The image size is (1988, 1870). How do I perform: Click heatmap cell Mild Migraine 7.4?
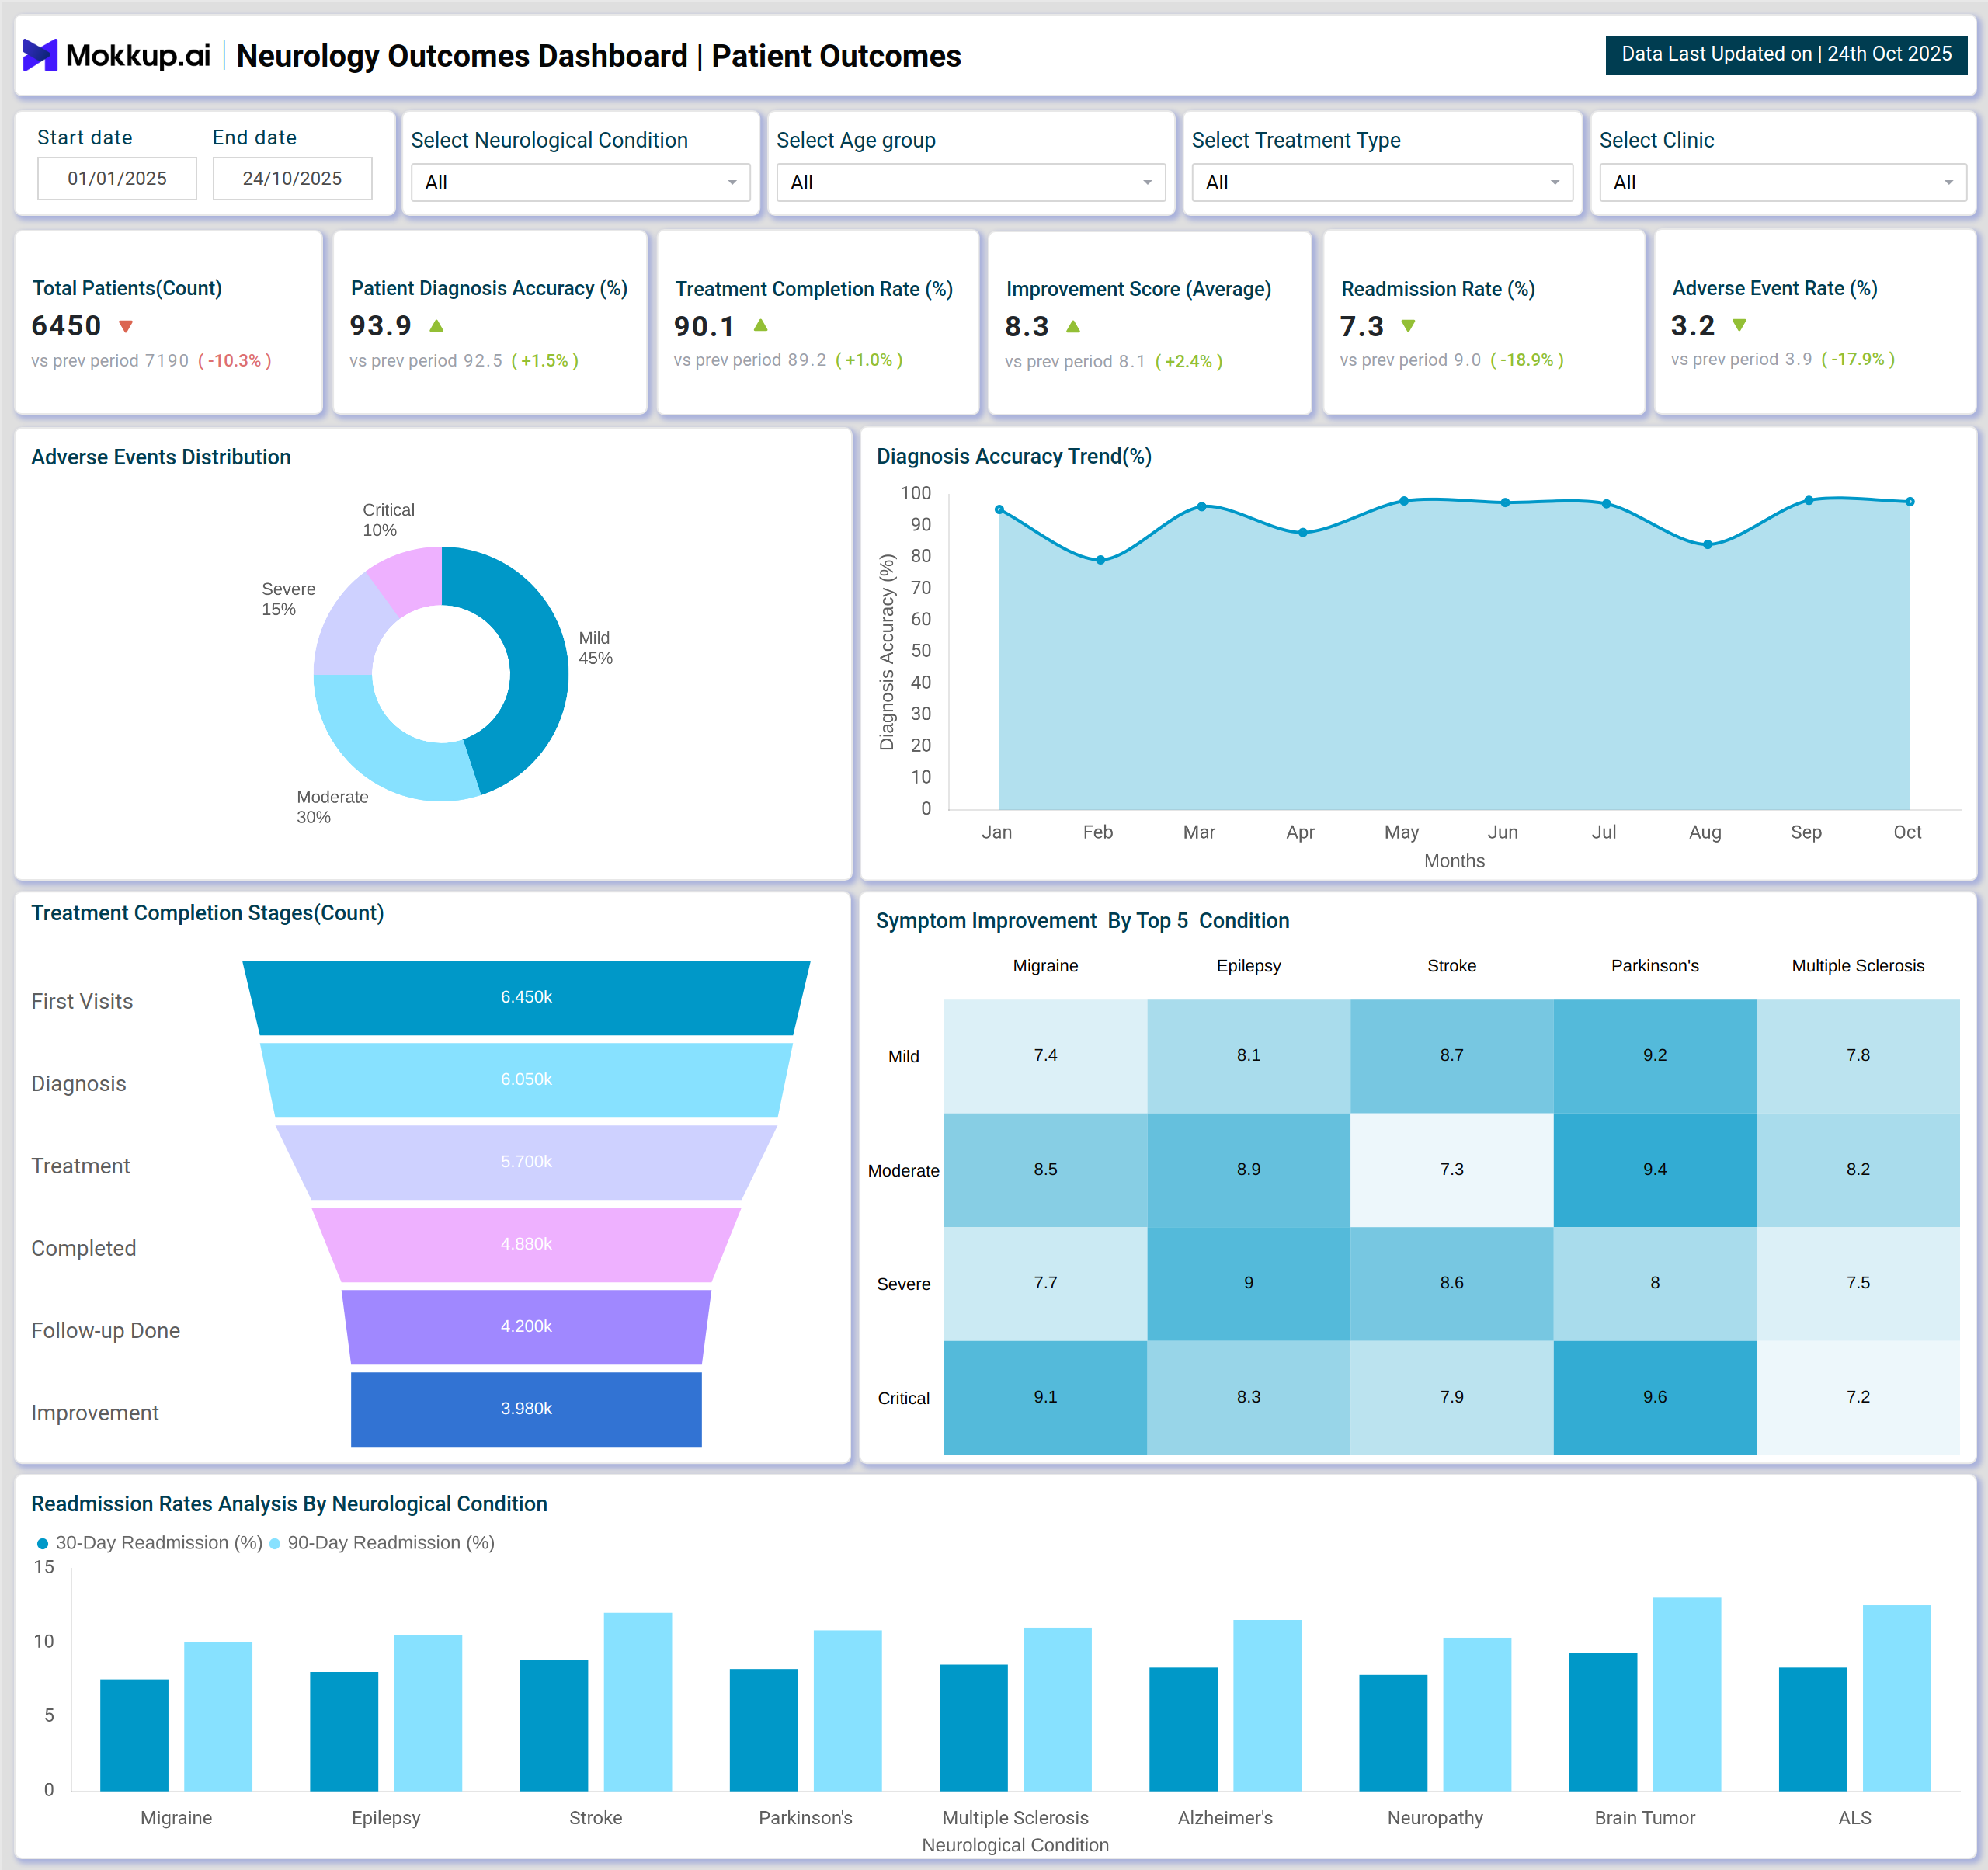(1045, 1055)
